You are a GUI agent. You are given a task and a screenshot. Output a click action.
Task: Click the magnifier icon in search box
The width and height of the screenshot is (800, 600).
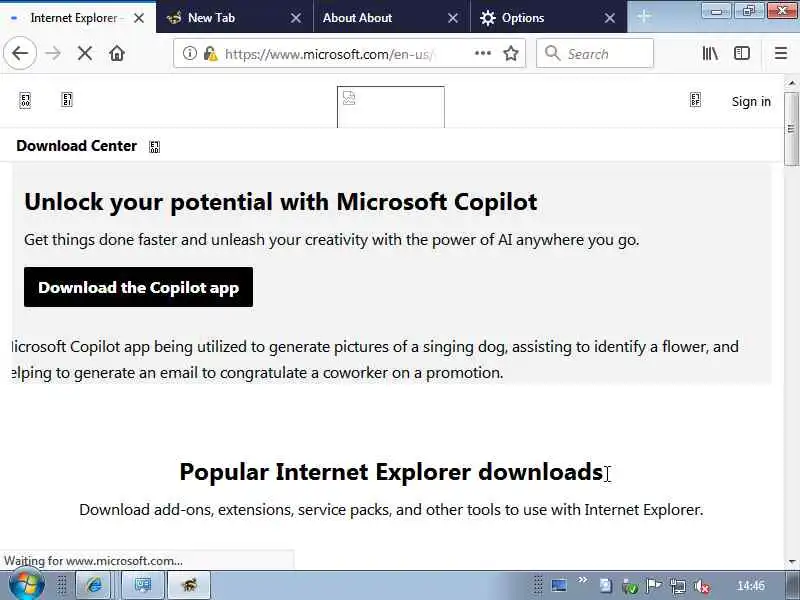click(553, 53)
